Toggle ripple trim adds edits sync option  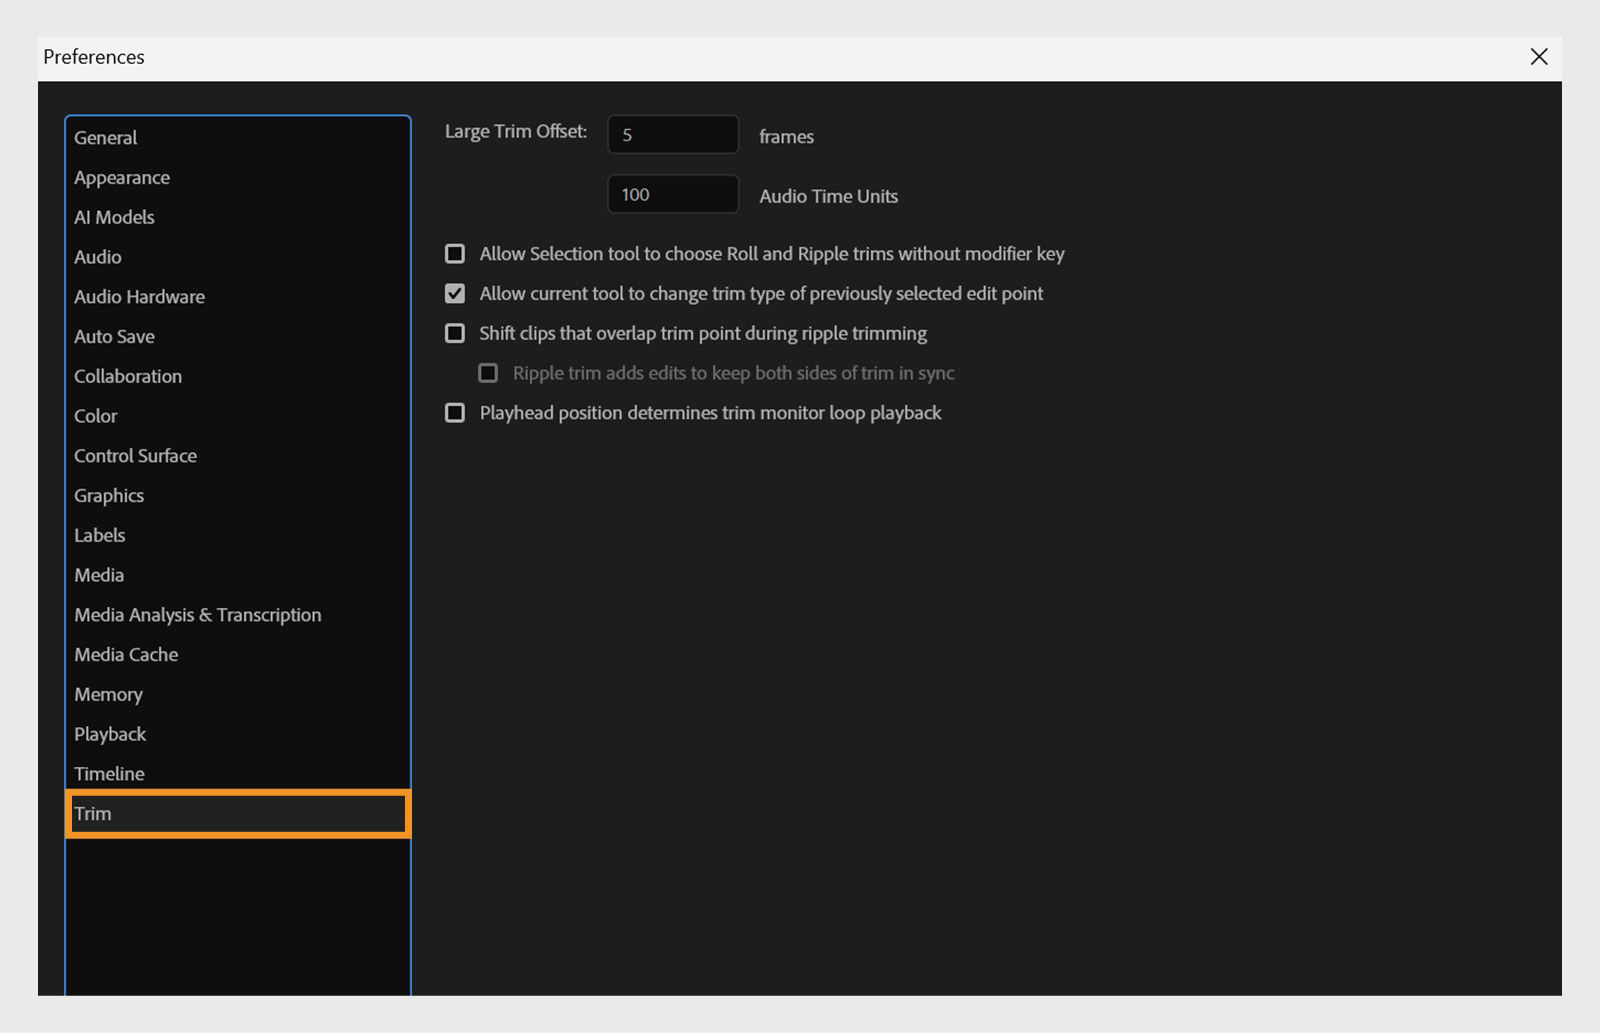point(488,372)
